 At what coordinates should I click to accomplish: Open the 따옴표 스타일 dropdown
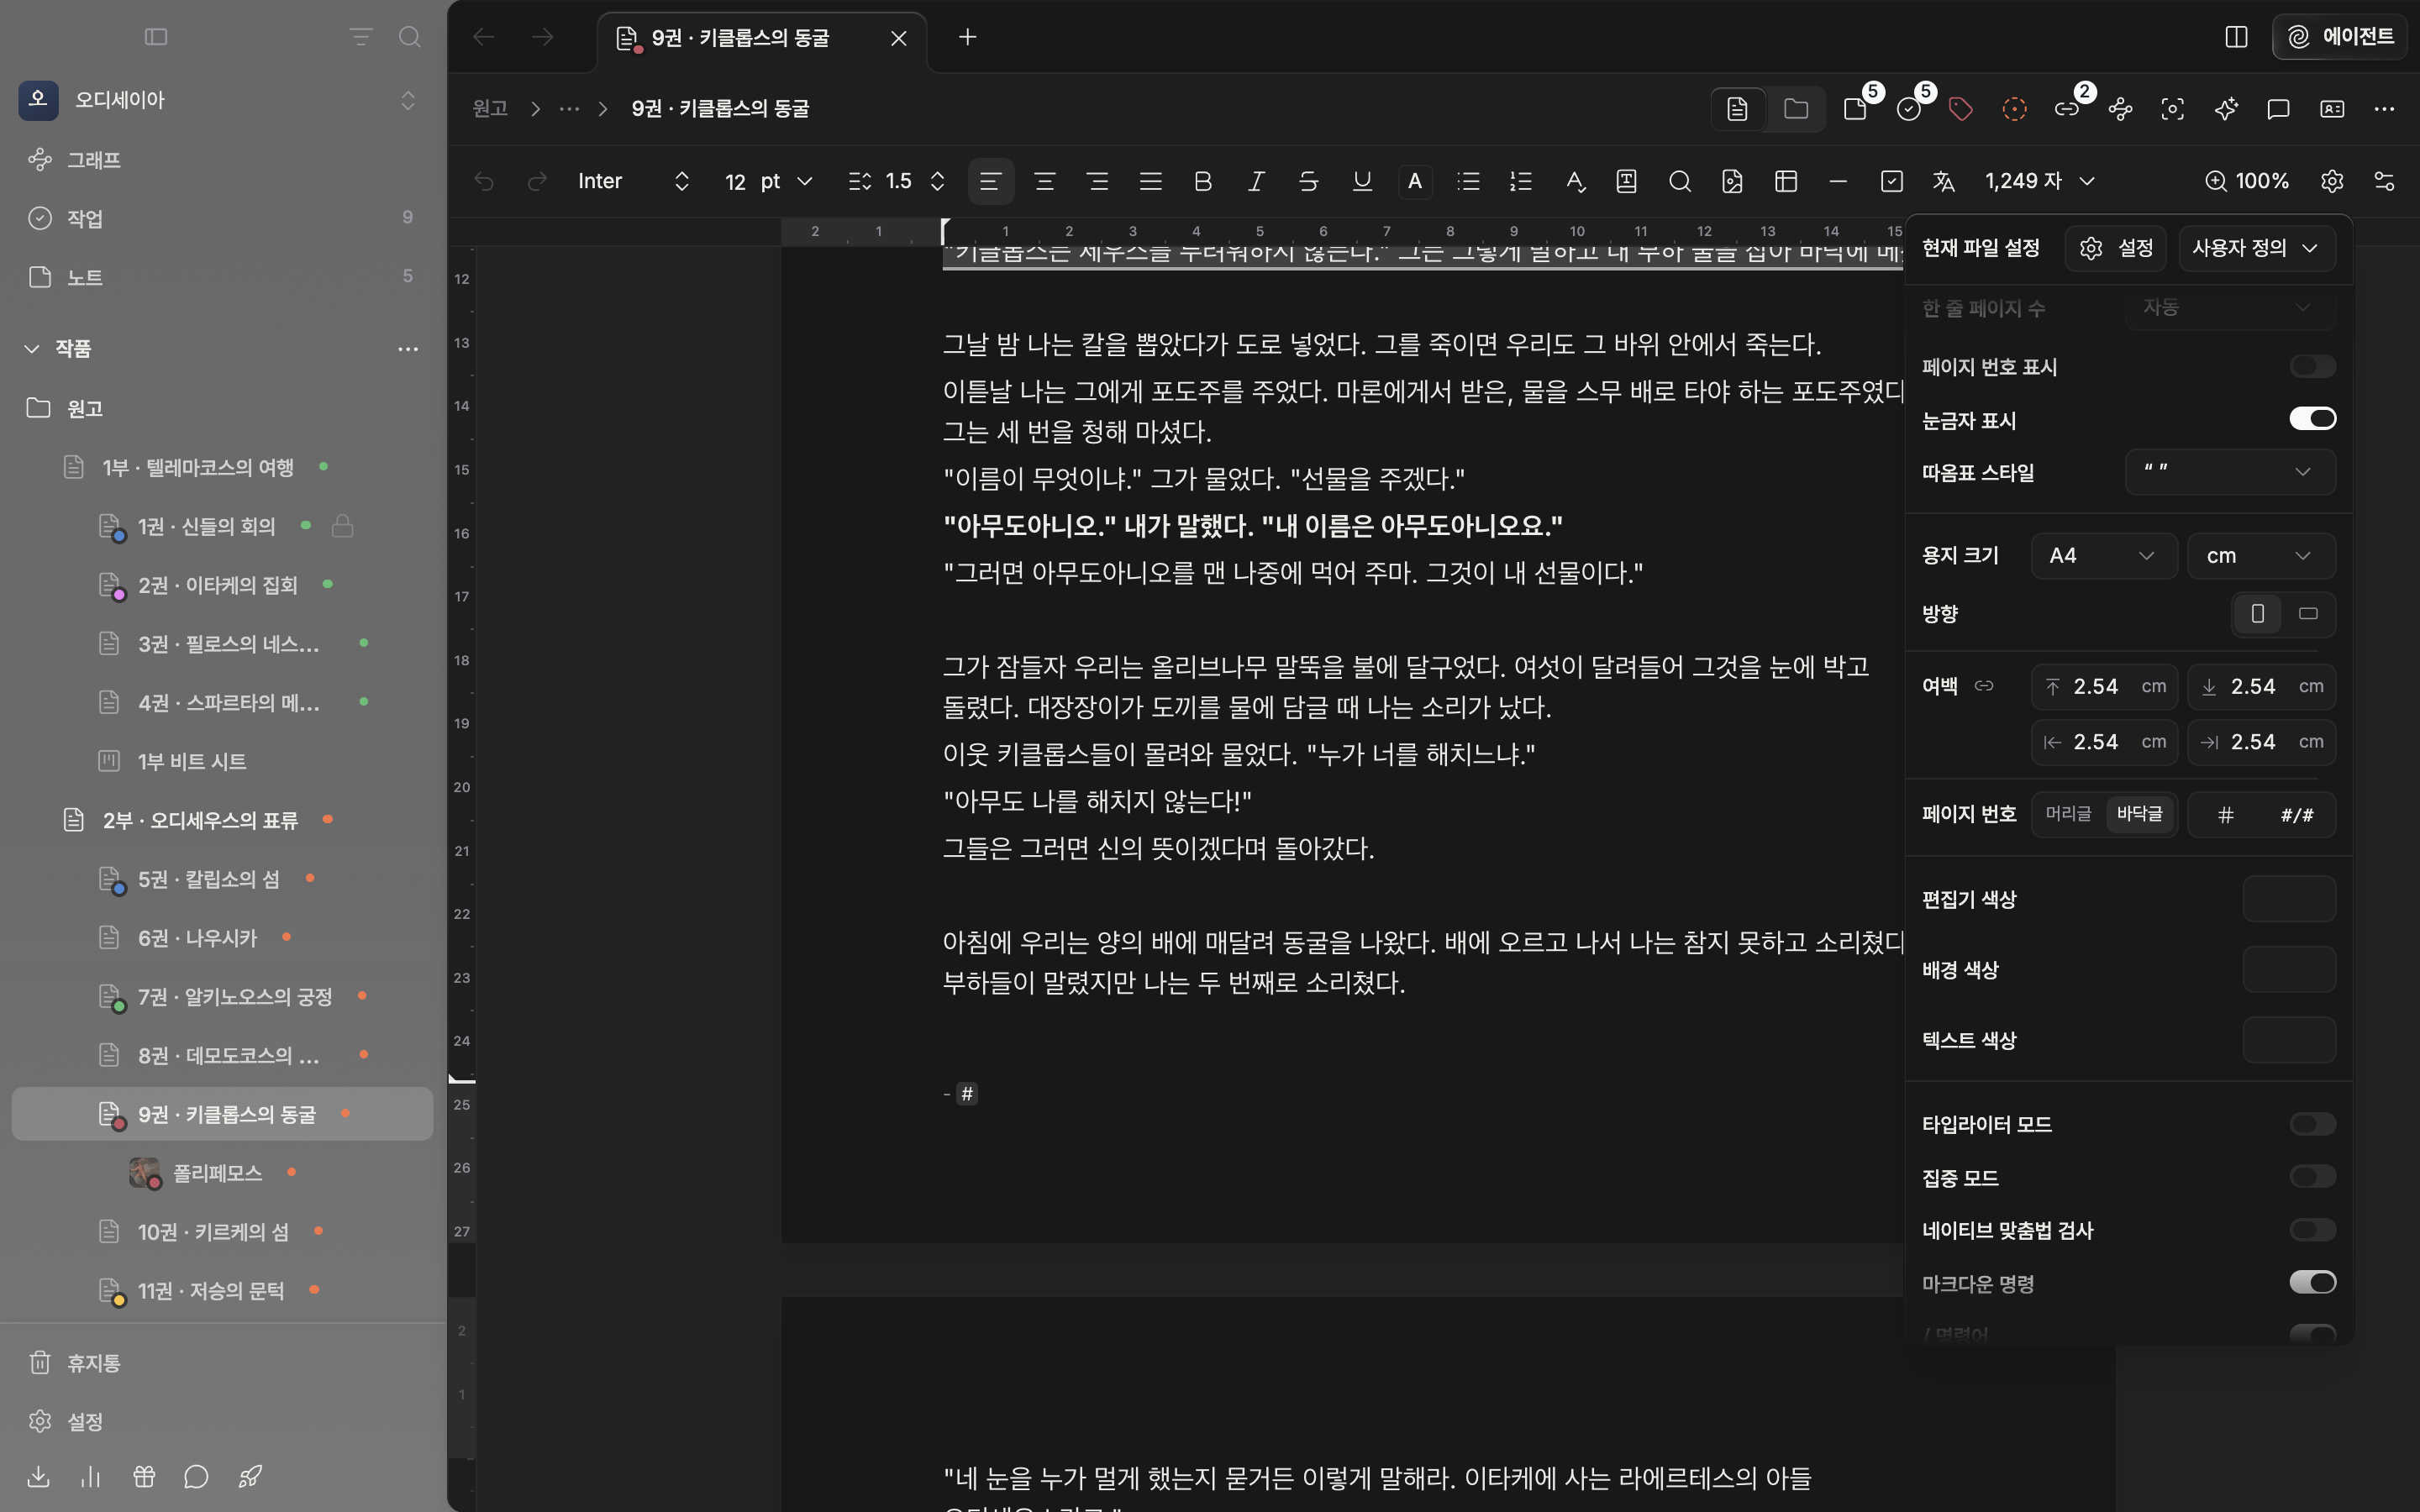tap(2230, 472)
